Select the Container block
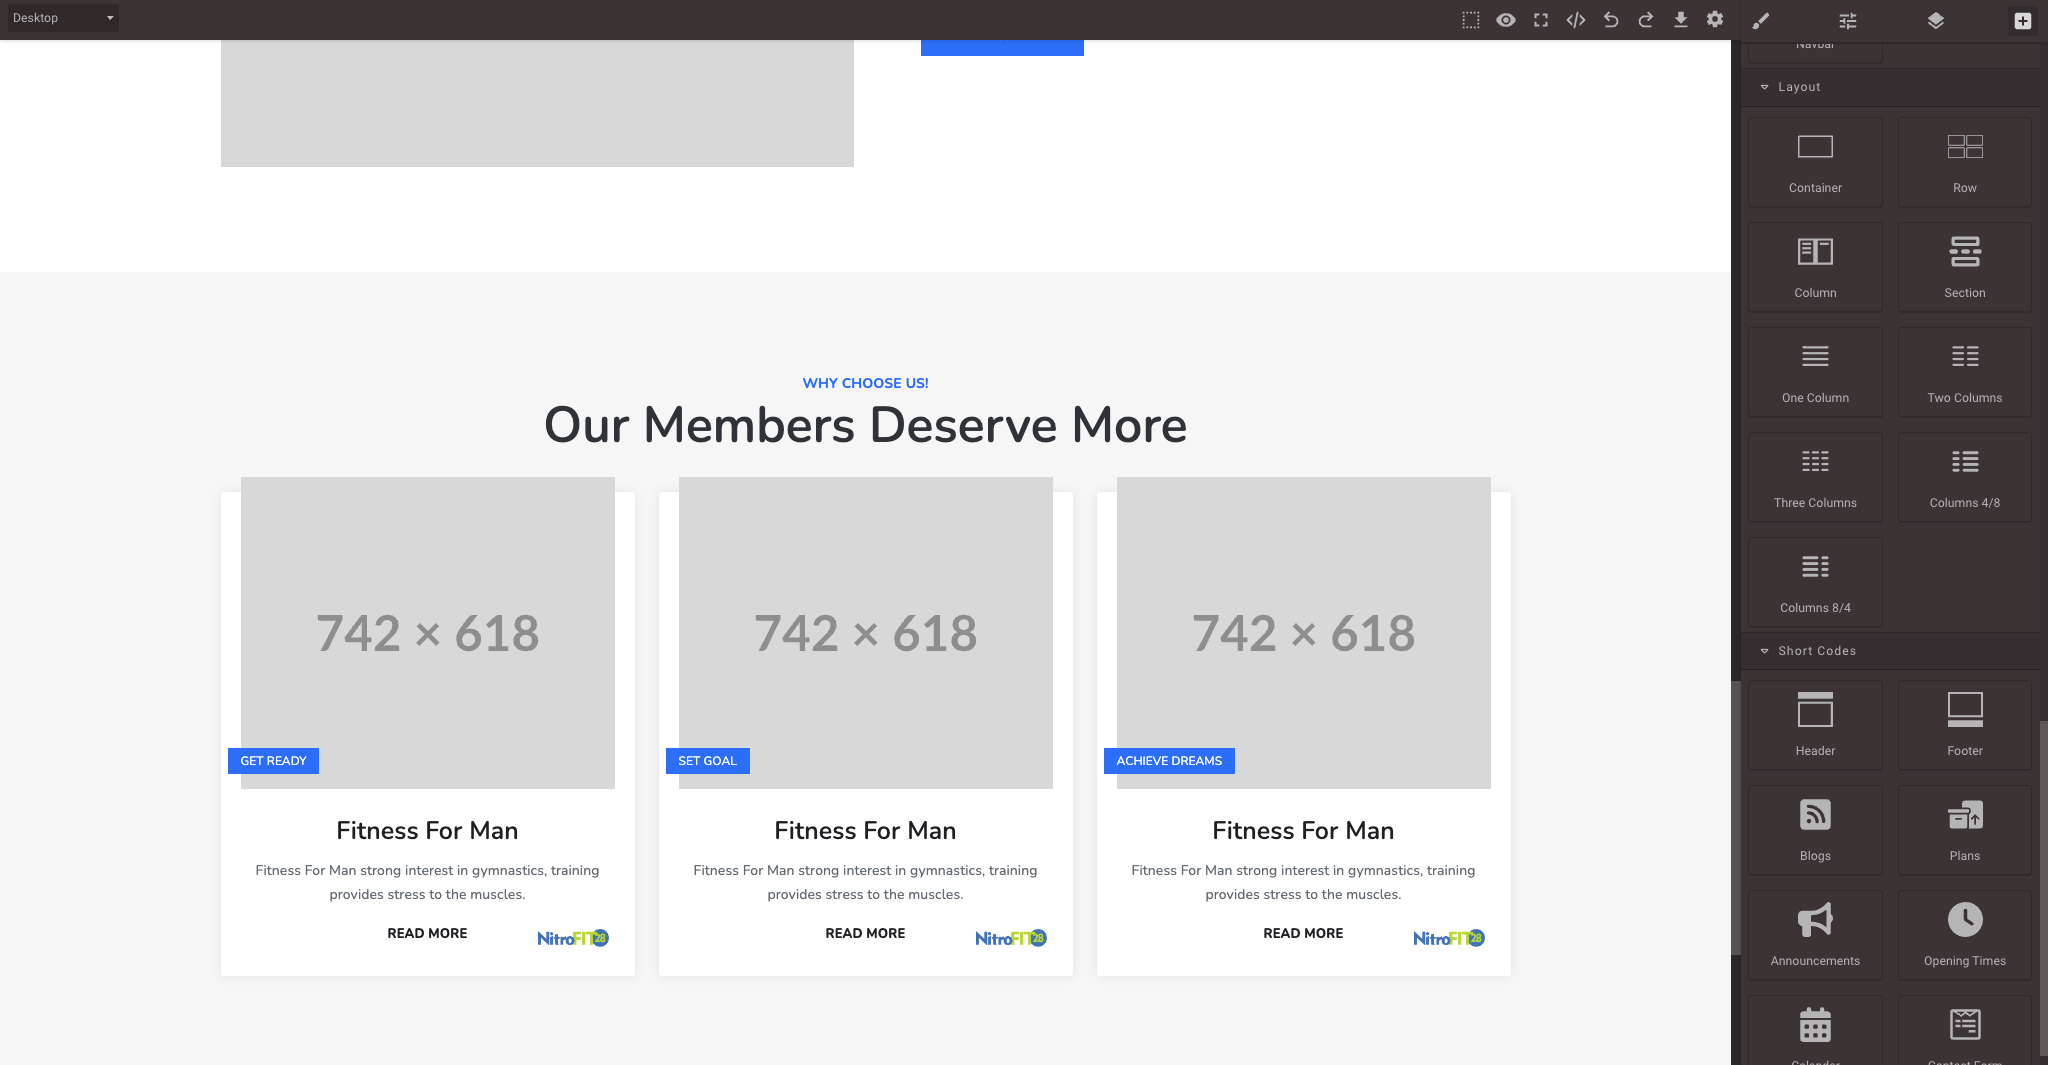Viewport: 2048px width, 1065px height. [x=1815, y=162]
